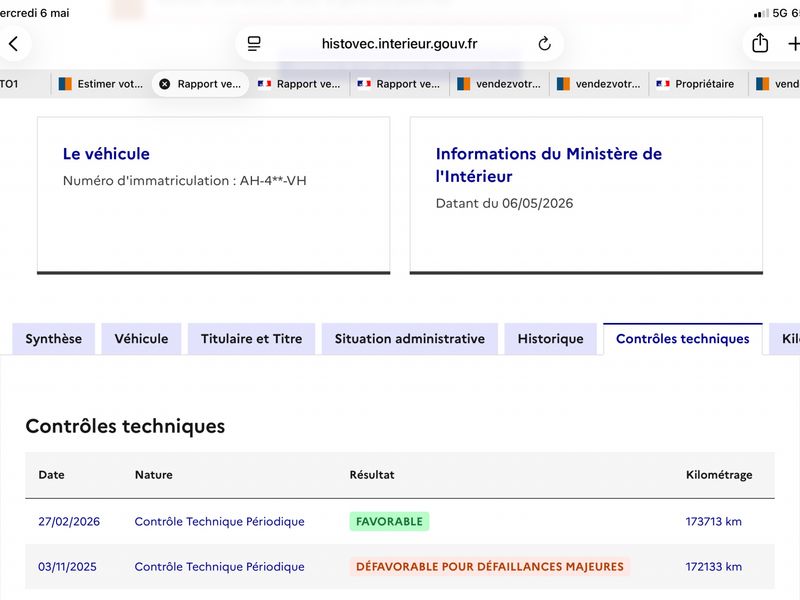Open the first vendezvotr... browser tab

coord(499,84)
